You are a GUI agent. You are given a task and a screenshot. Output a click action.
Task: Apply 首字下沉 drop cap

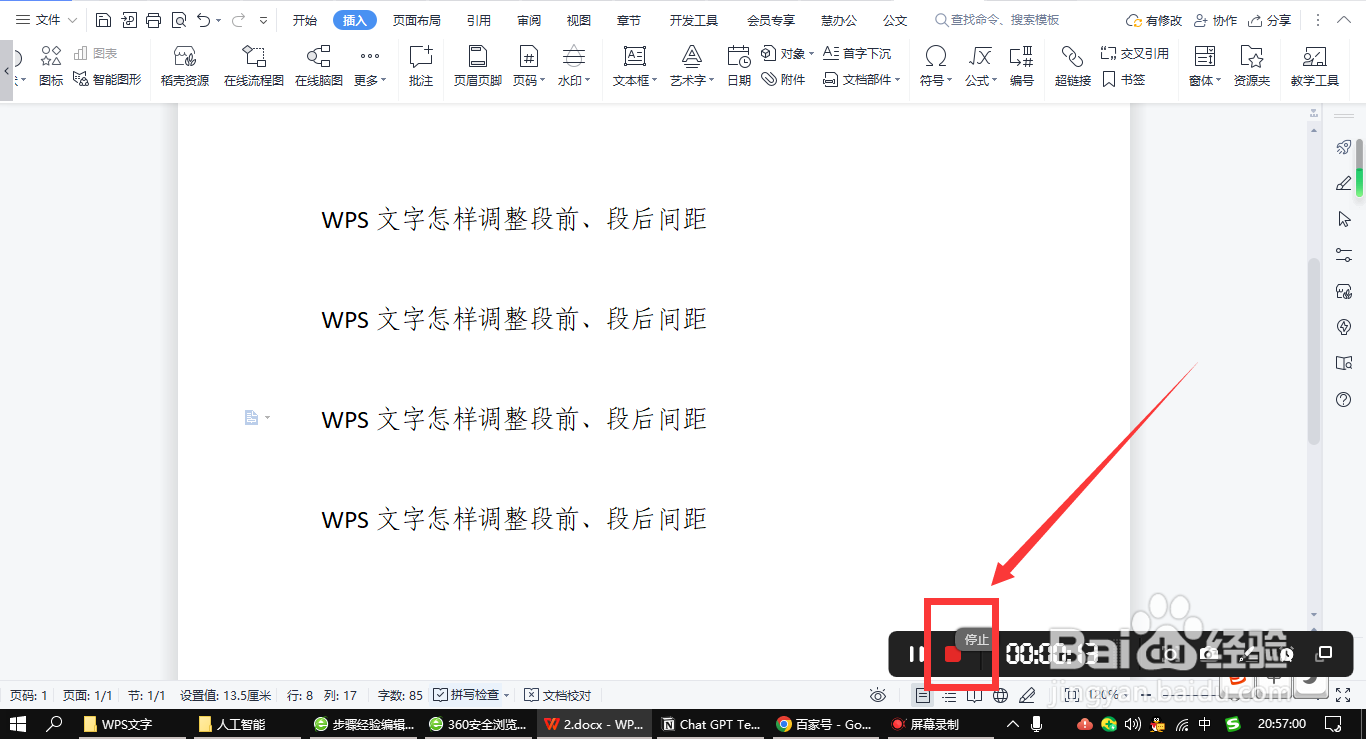coord(857,53)
